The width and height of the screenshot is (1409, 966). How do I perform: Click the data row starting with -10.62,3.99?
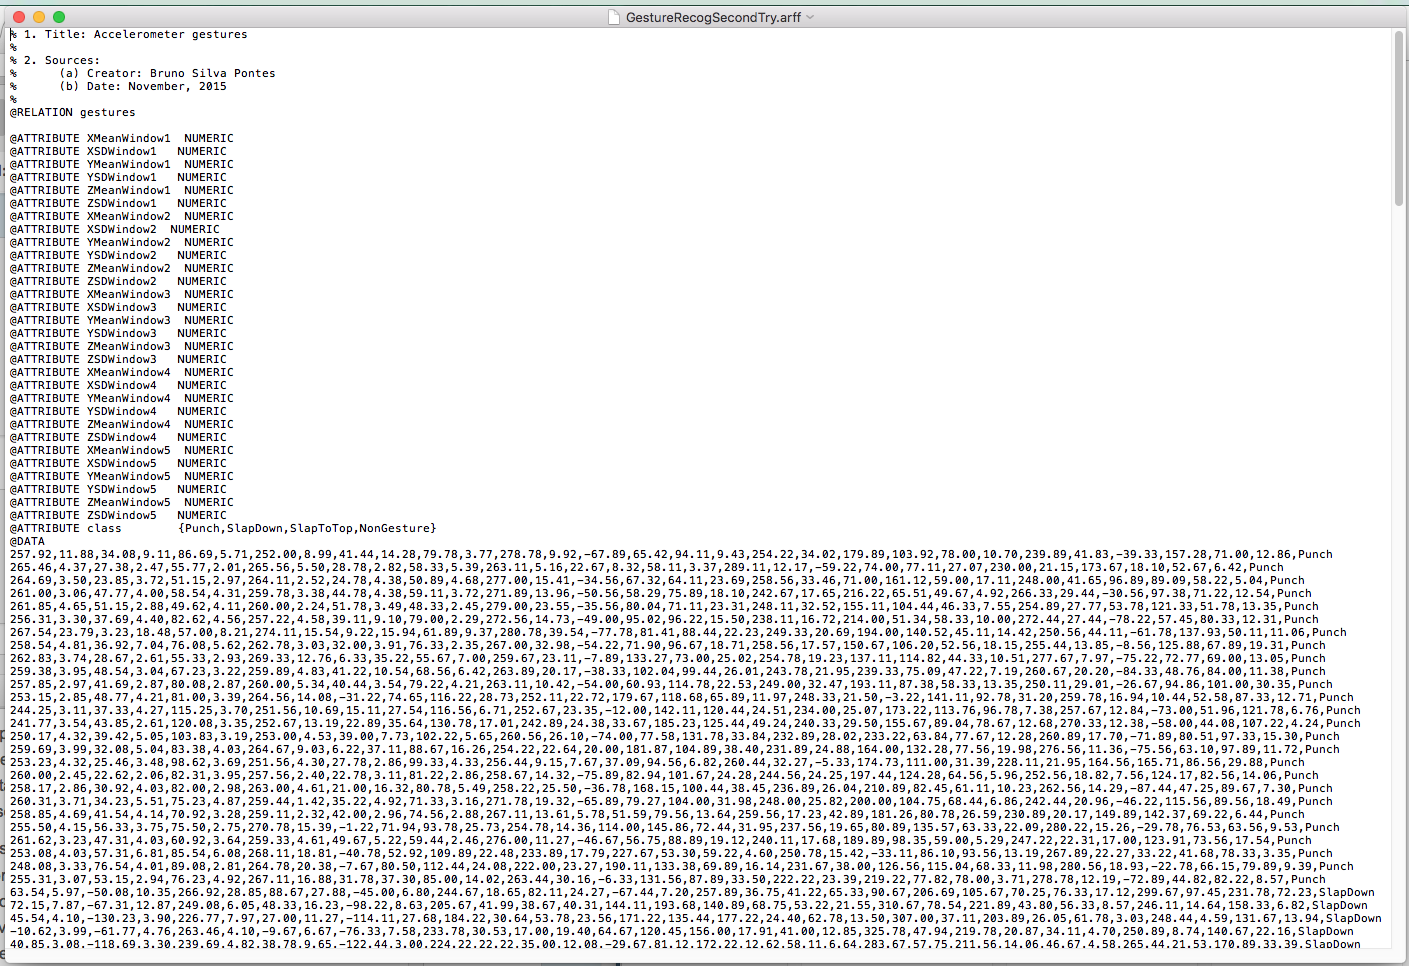coord(682,931)
